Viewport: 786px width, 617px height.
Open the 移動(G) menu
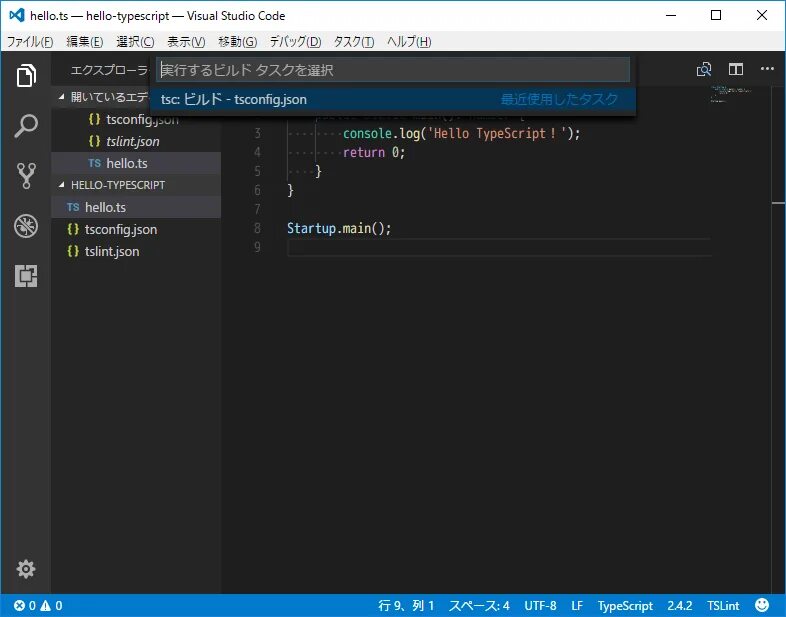pyautogui.click(x=238, y=42)
